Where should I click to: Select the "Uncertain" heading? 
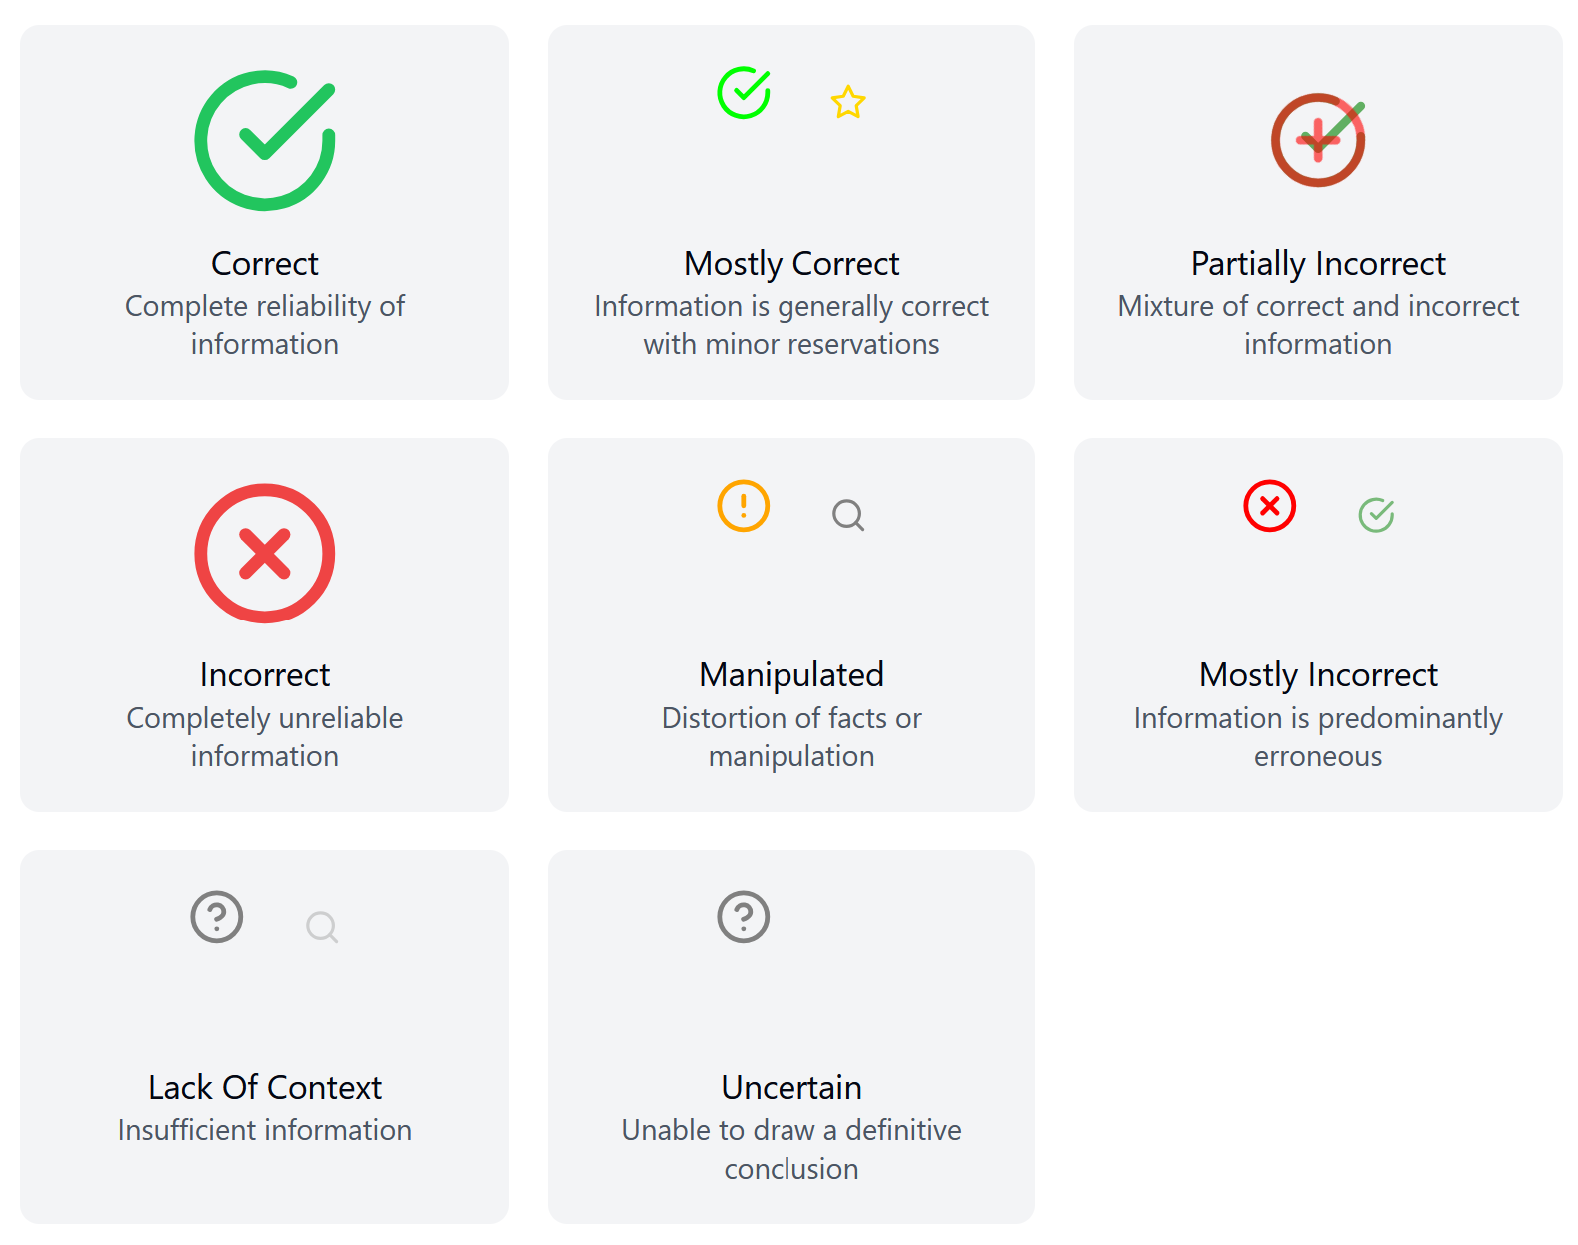tap(792, 1087)
